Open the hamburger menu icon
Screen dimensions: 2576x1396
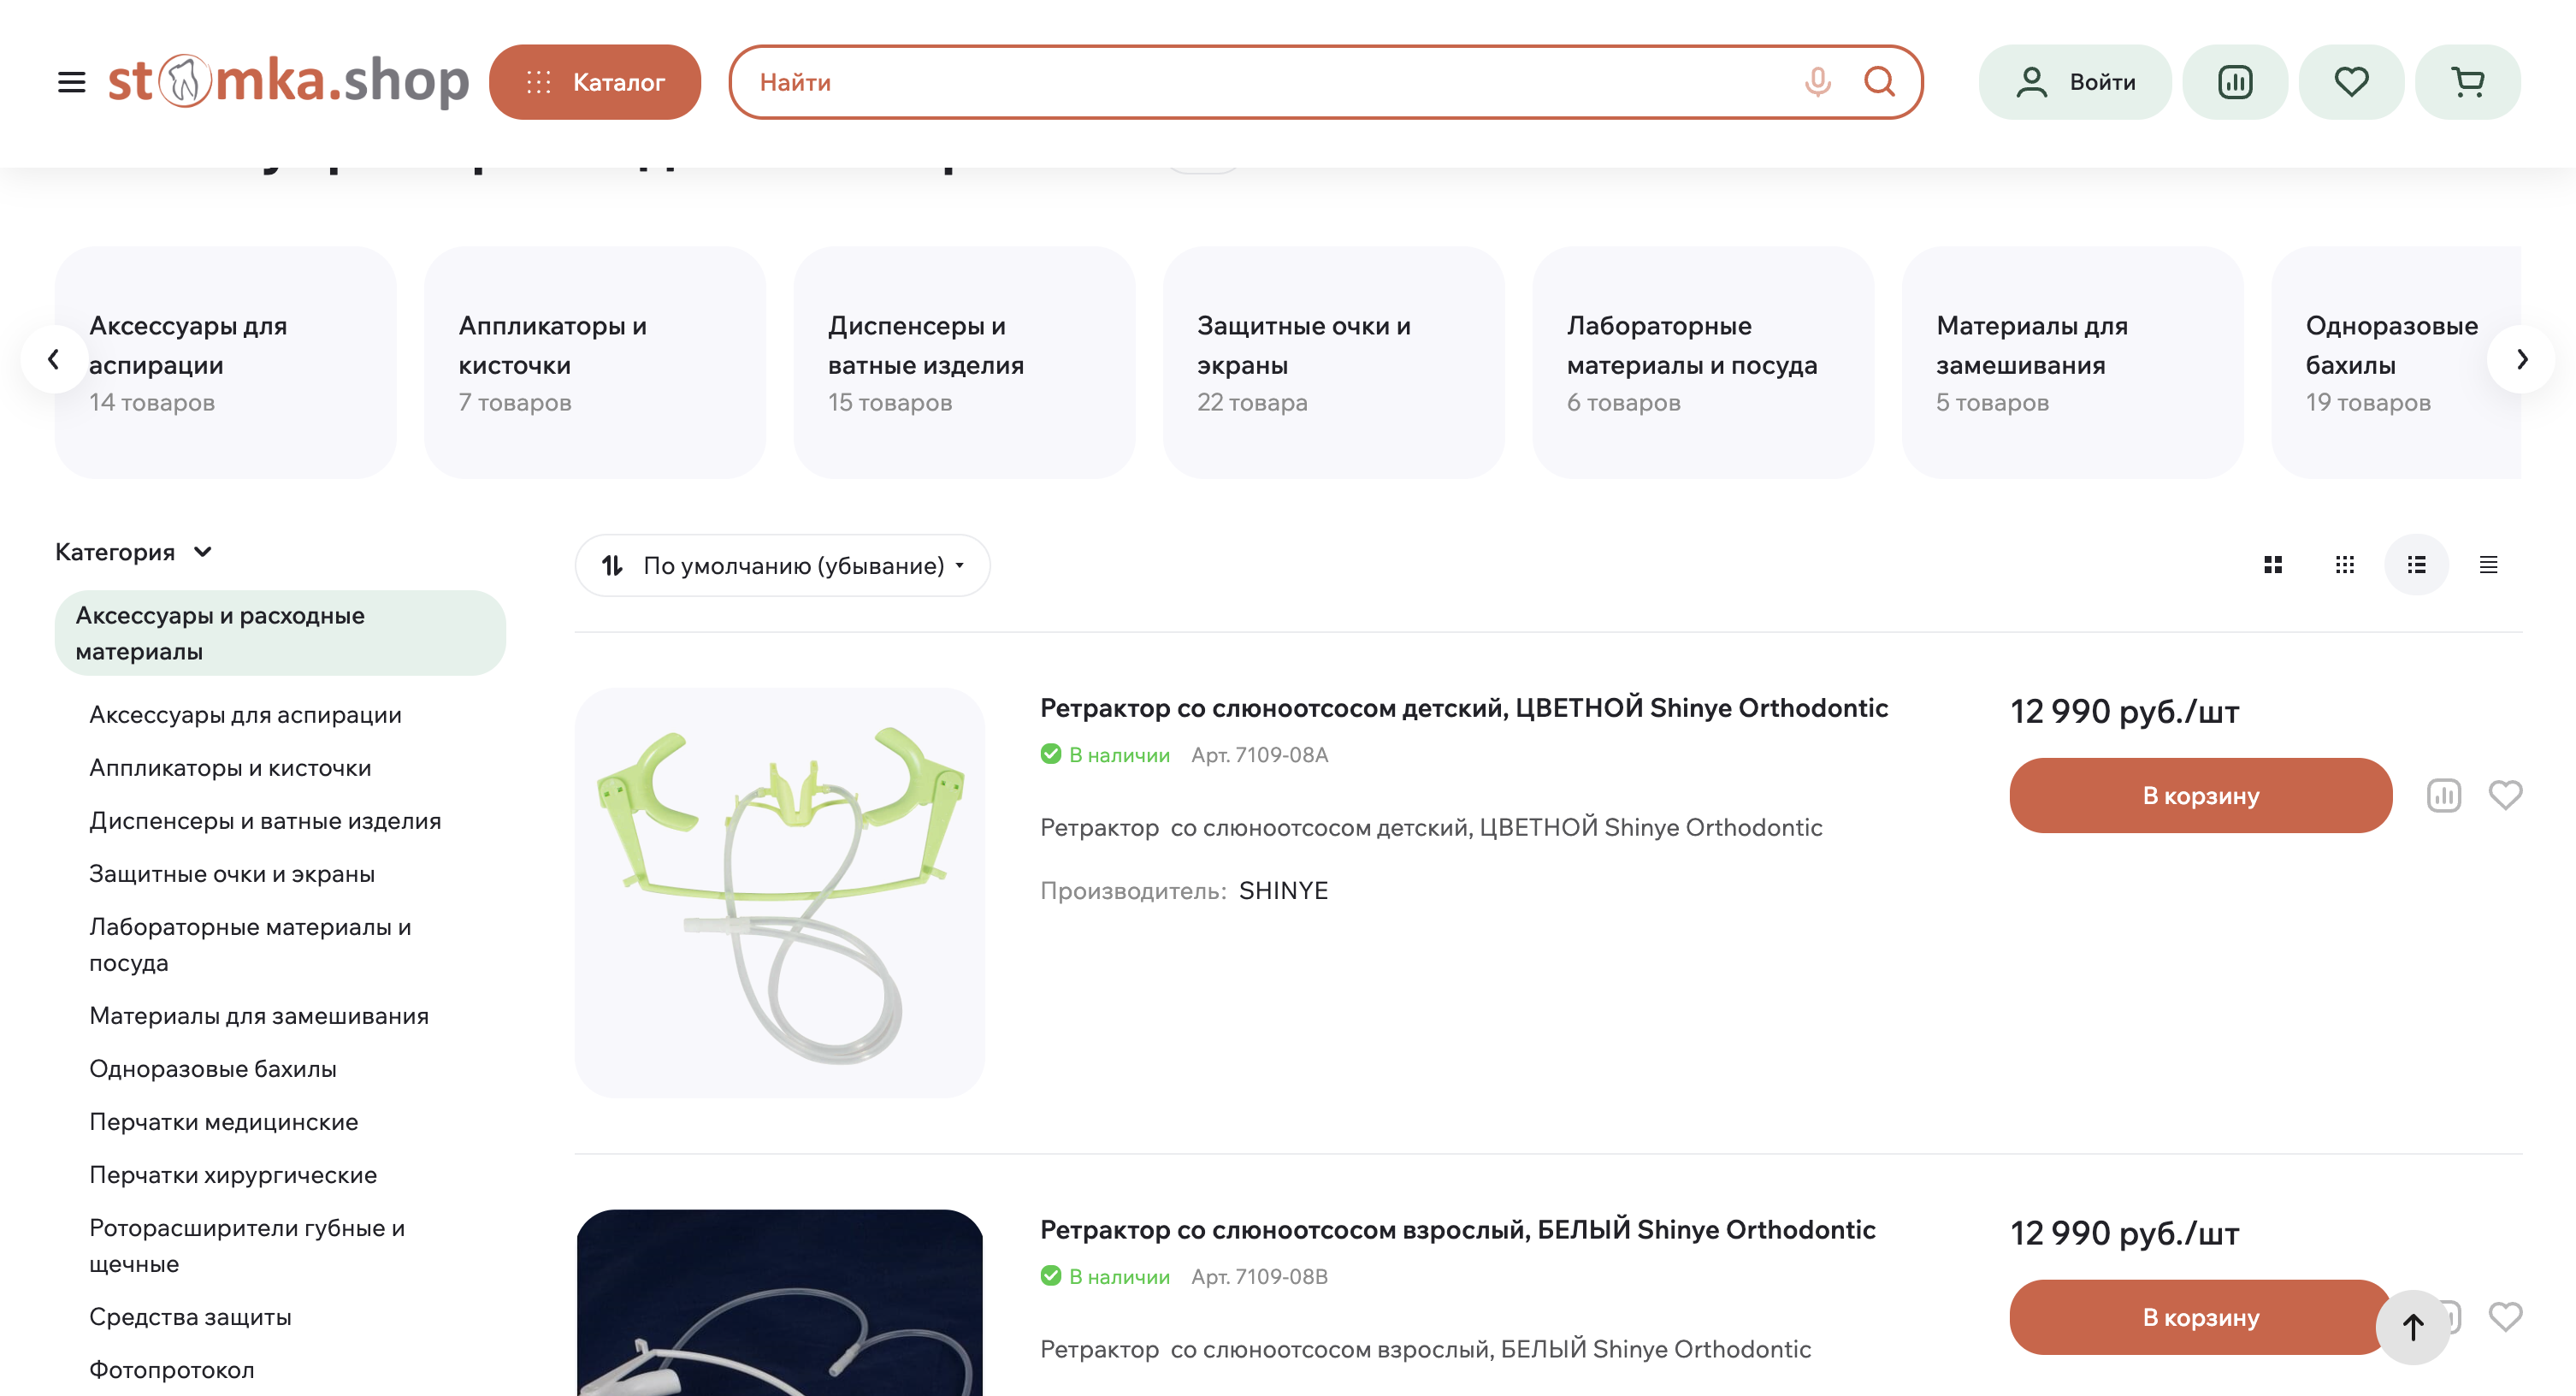point(71,82)
